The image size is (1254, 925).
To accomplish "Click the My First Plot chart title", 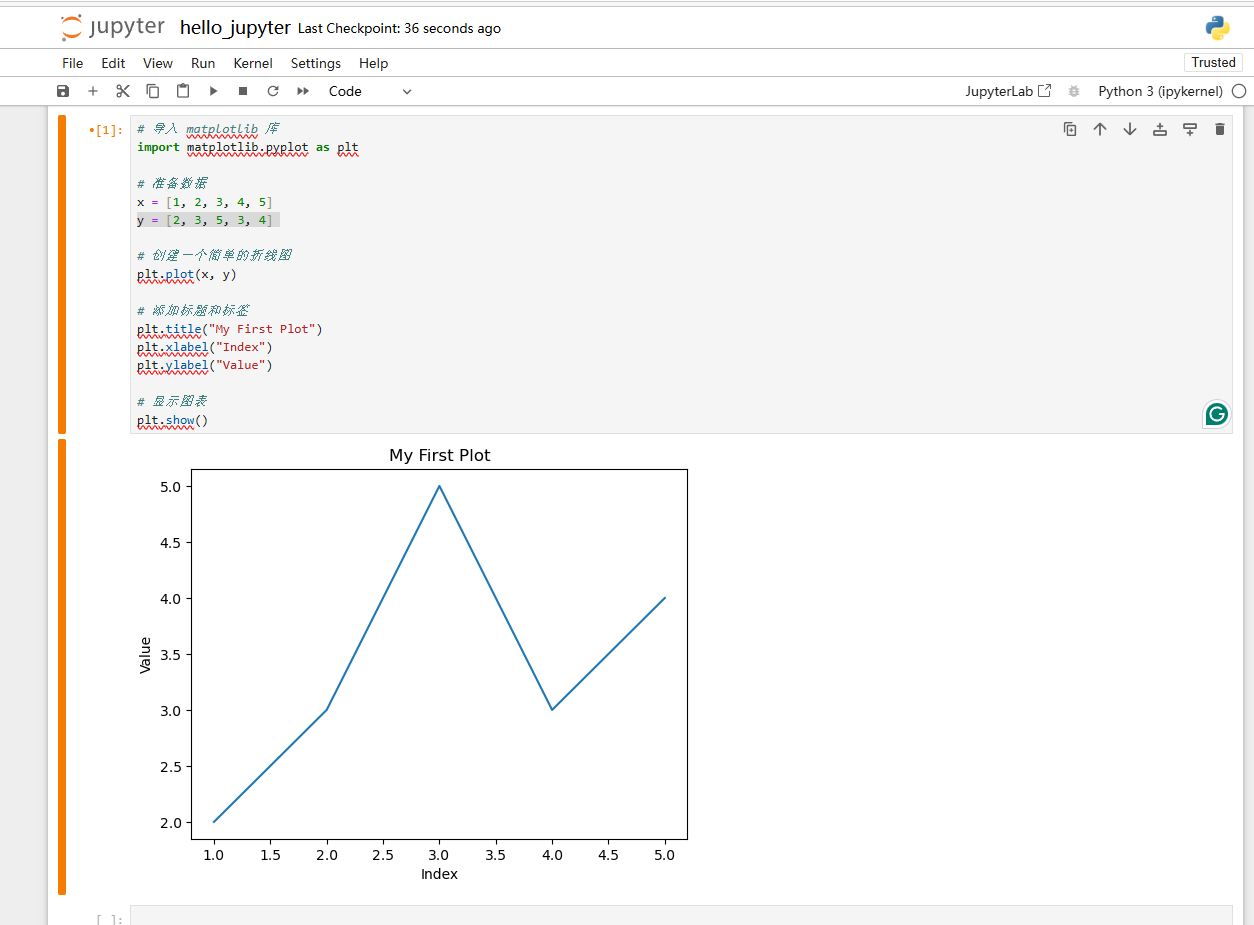I will (440, 455).
